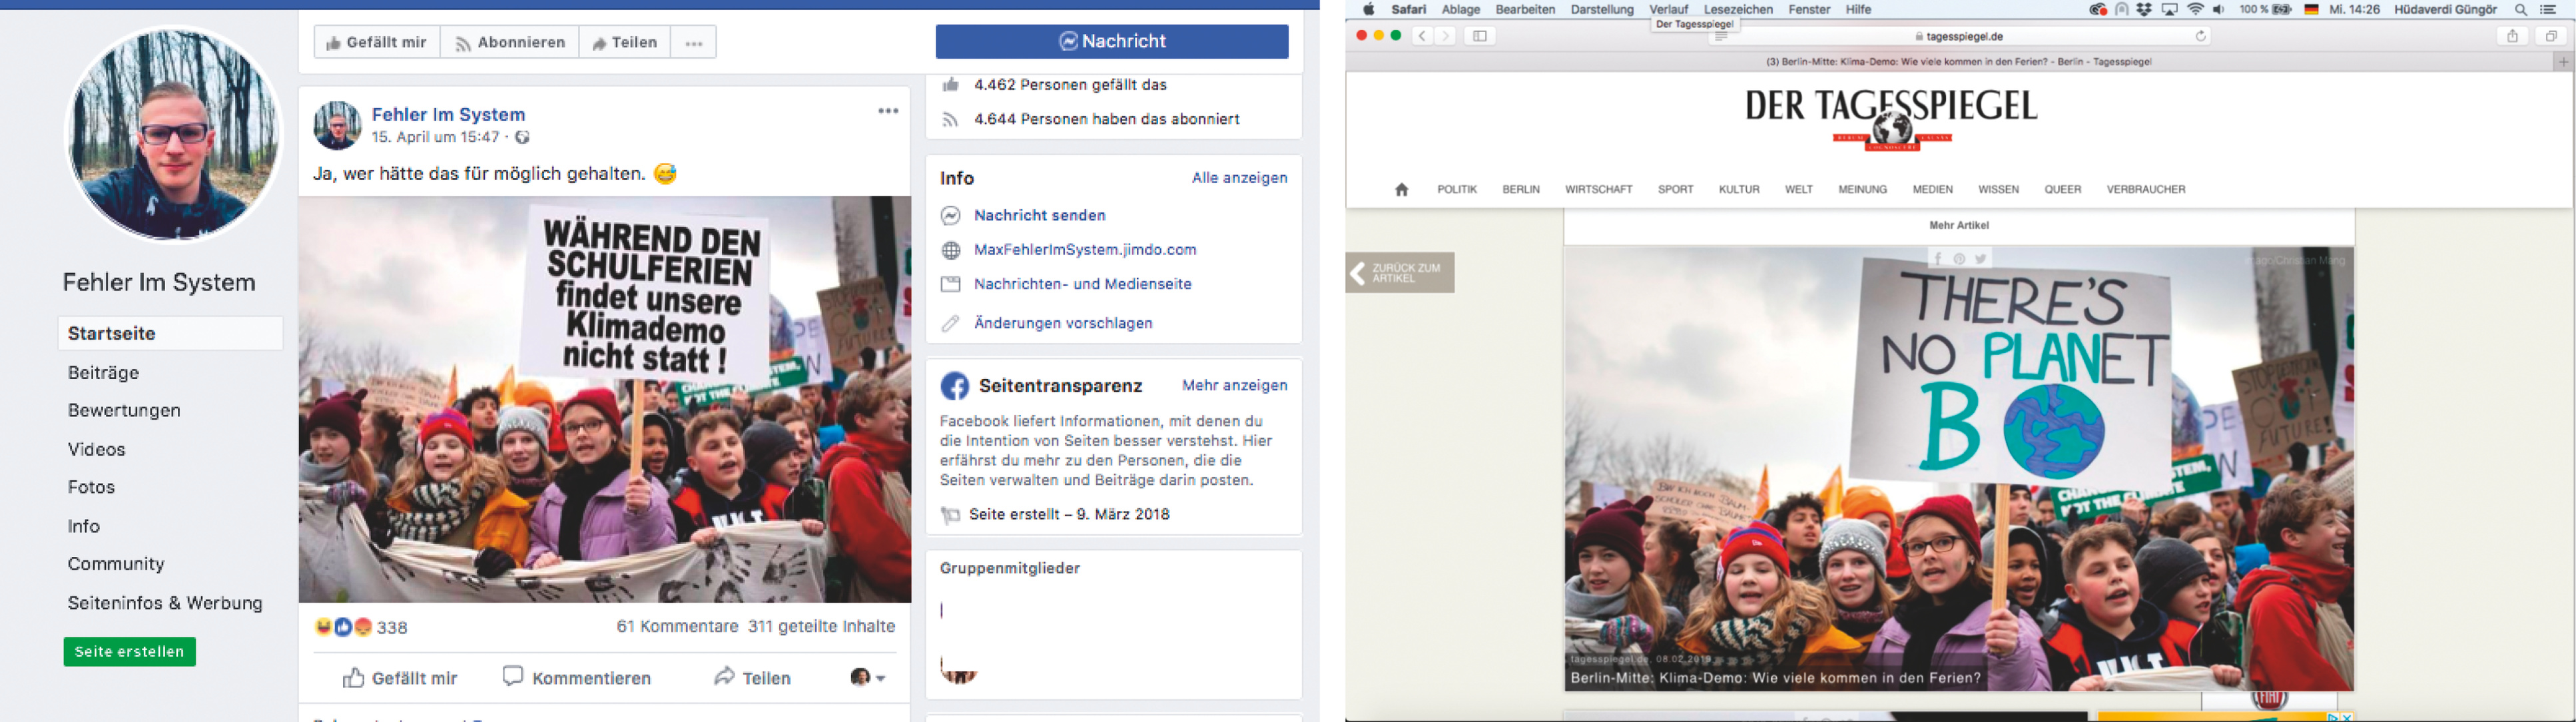Click the Kommentieren speech bubble icon
Image resolution: width=2576 pixels, height=722 pixels.
(513, 677)
